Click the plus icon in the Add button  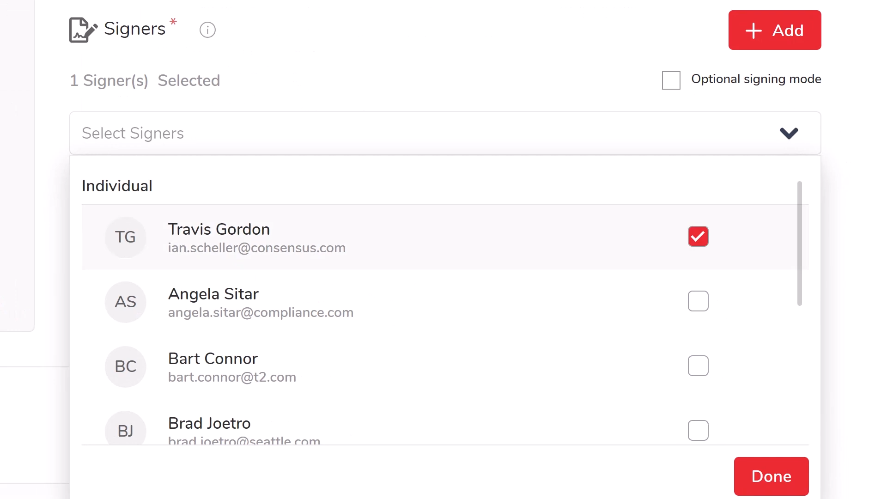(x=754, y=30)
